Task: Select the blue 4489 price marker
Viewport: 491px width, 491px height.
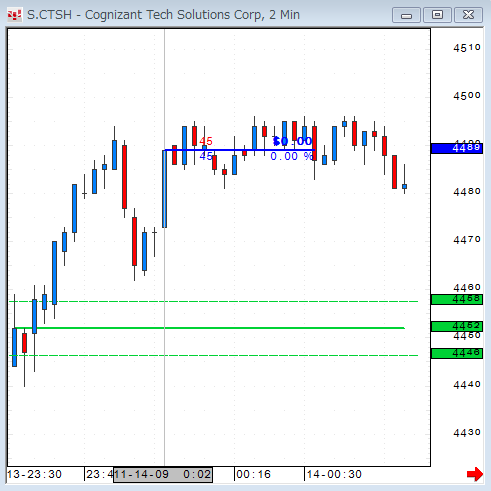Action: tap(457, 148)
